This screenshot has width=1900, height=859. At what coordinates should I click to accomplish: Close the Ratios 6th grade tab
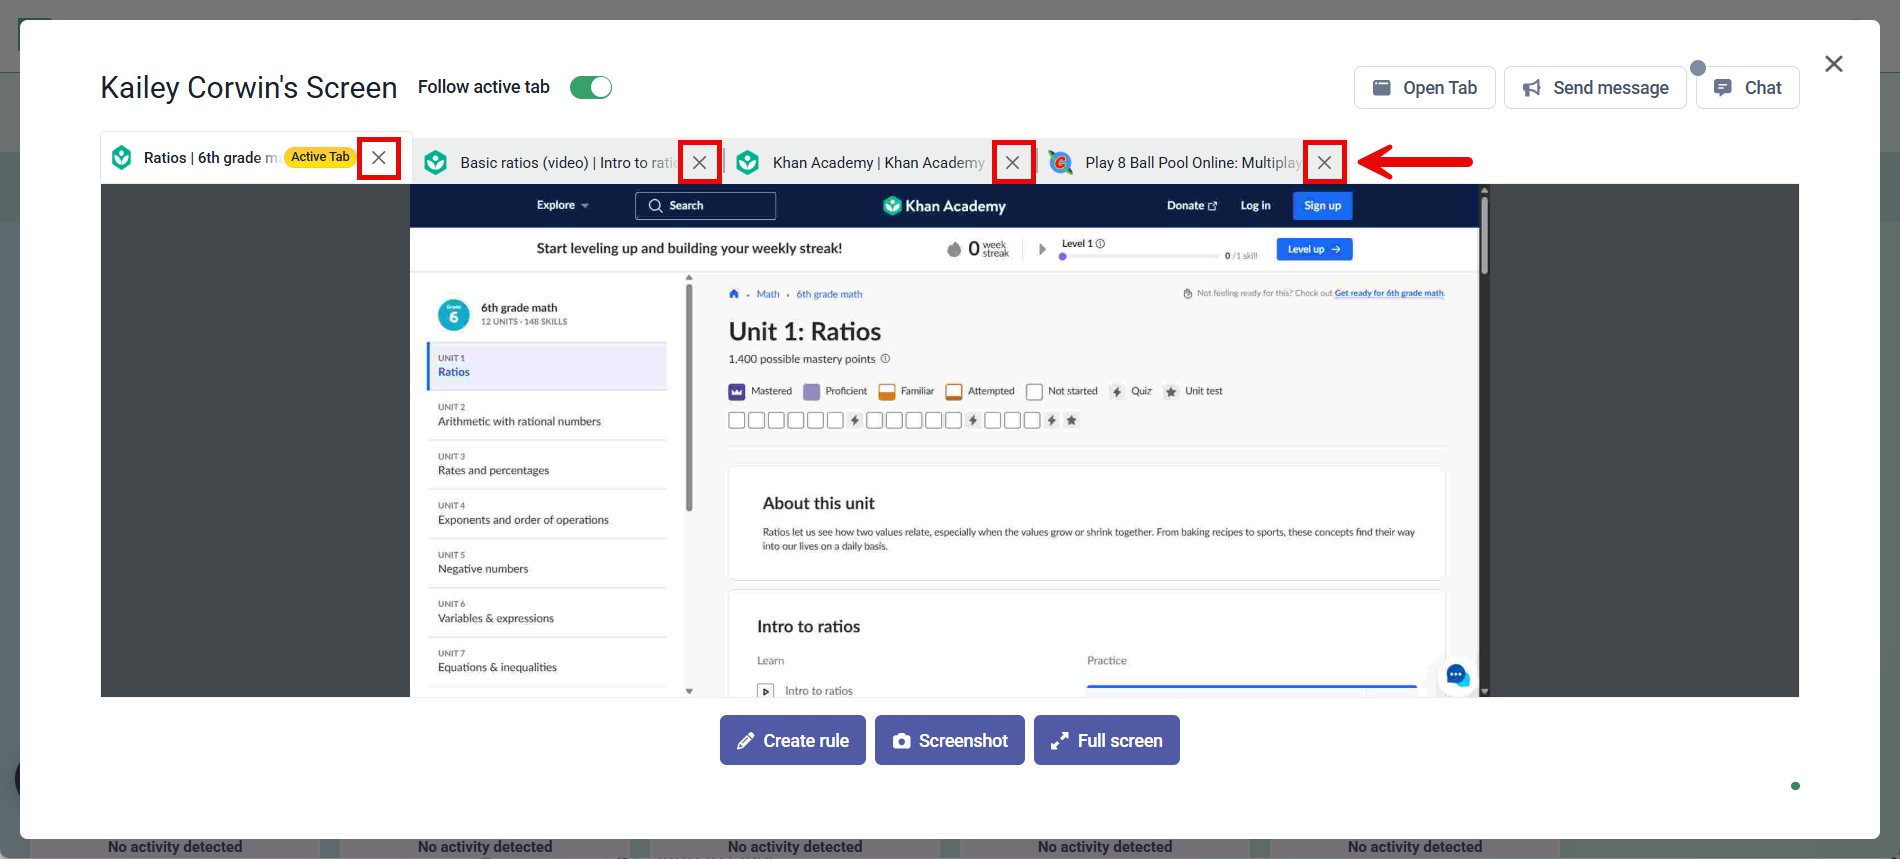tap(379, 158)
